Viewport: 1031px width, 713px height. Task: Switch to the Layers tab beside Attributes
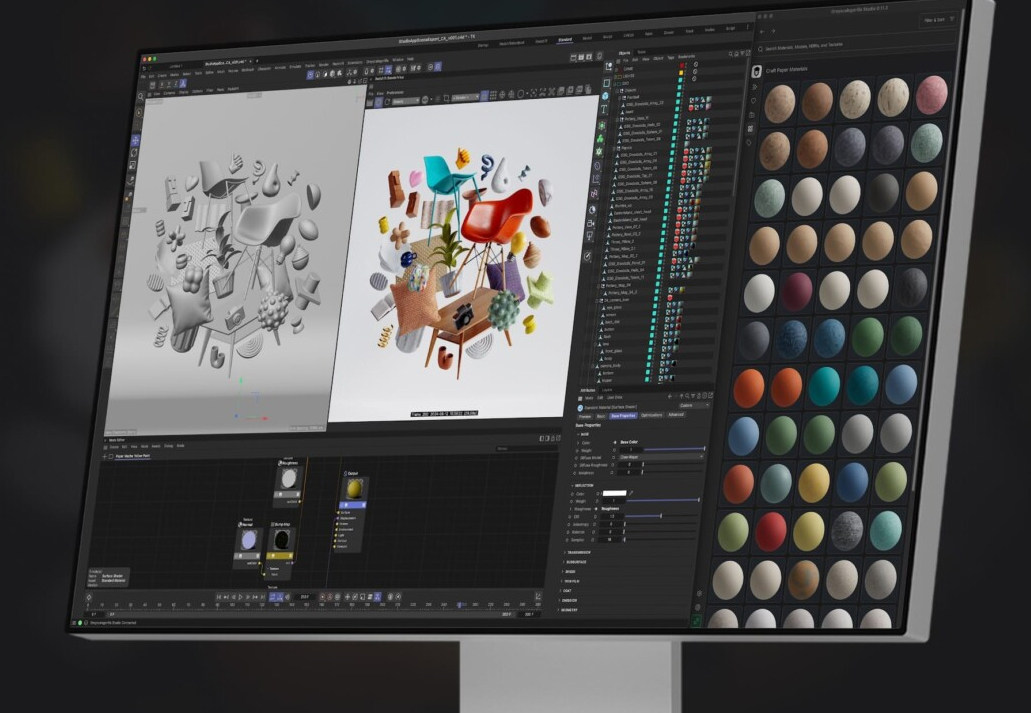[x=608, y=390]
